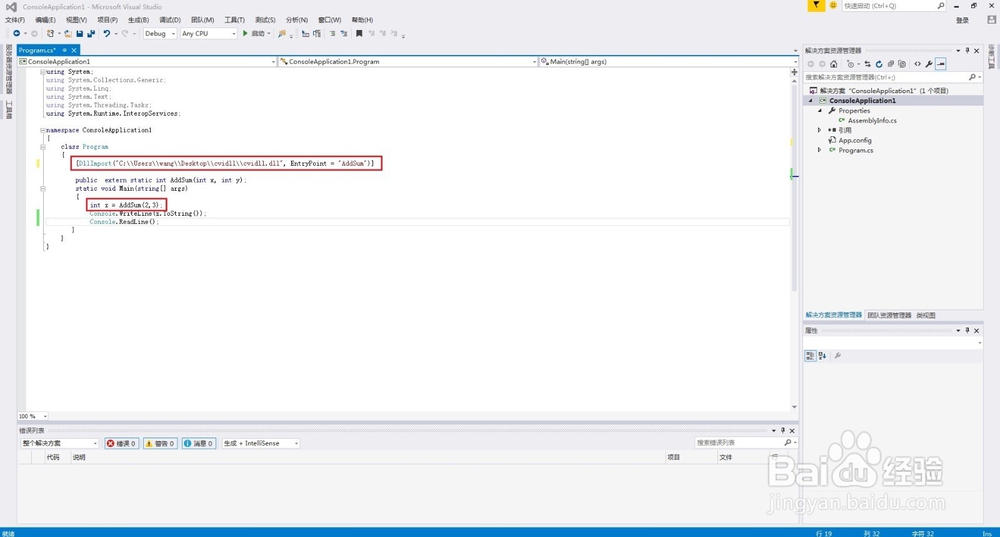This screenshot has height=537, width=1000.
Task: Click the Navigate Backward arrow icon
Action: click(17, 33)
